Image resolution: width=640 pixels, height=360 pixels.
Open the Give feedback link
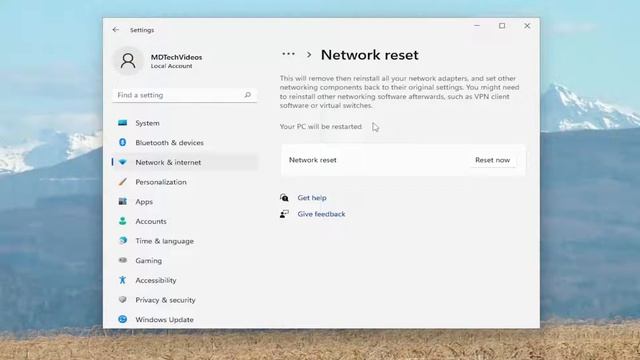(x=321, y=214)
